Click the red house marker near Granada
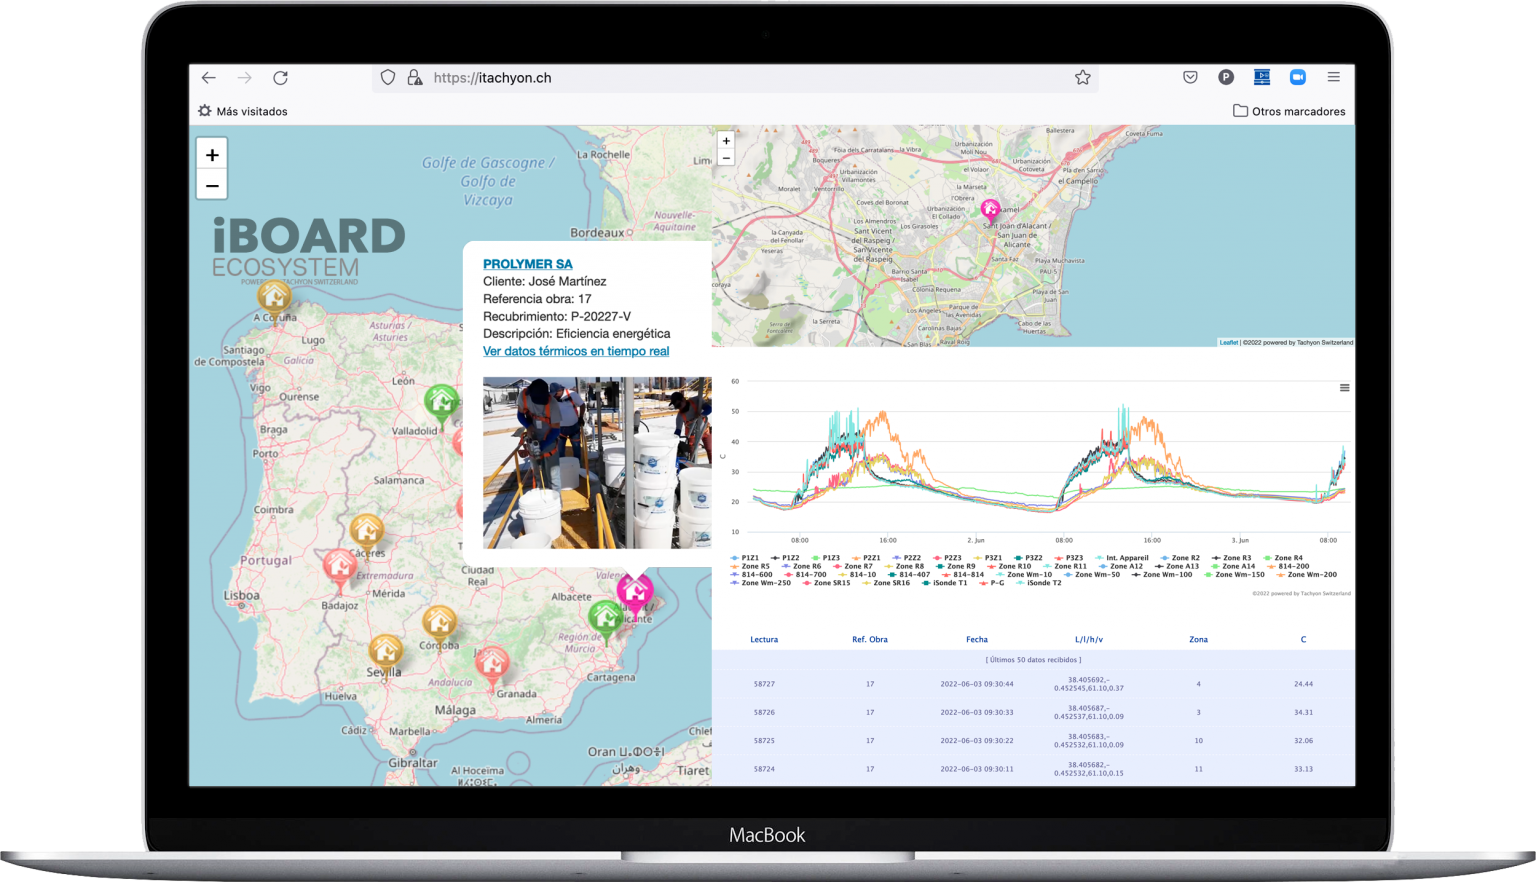 (x=491, y=662)
